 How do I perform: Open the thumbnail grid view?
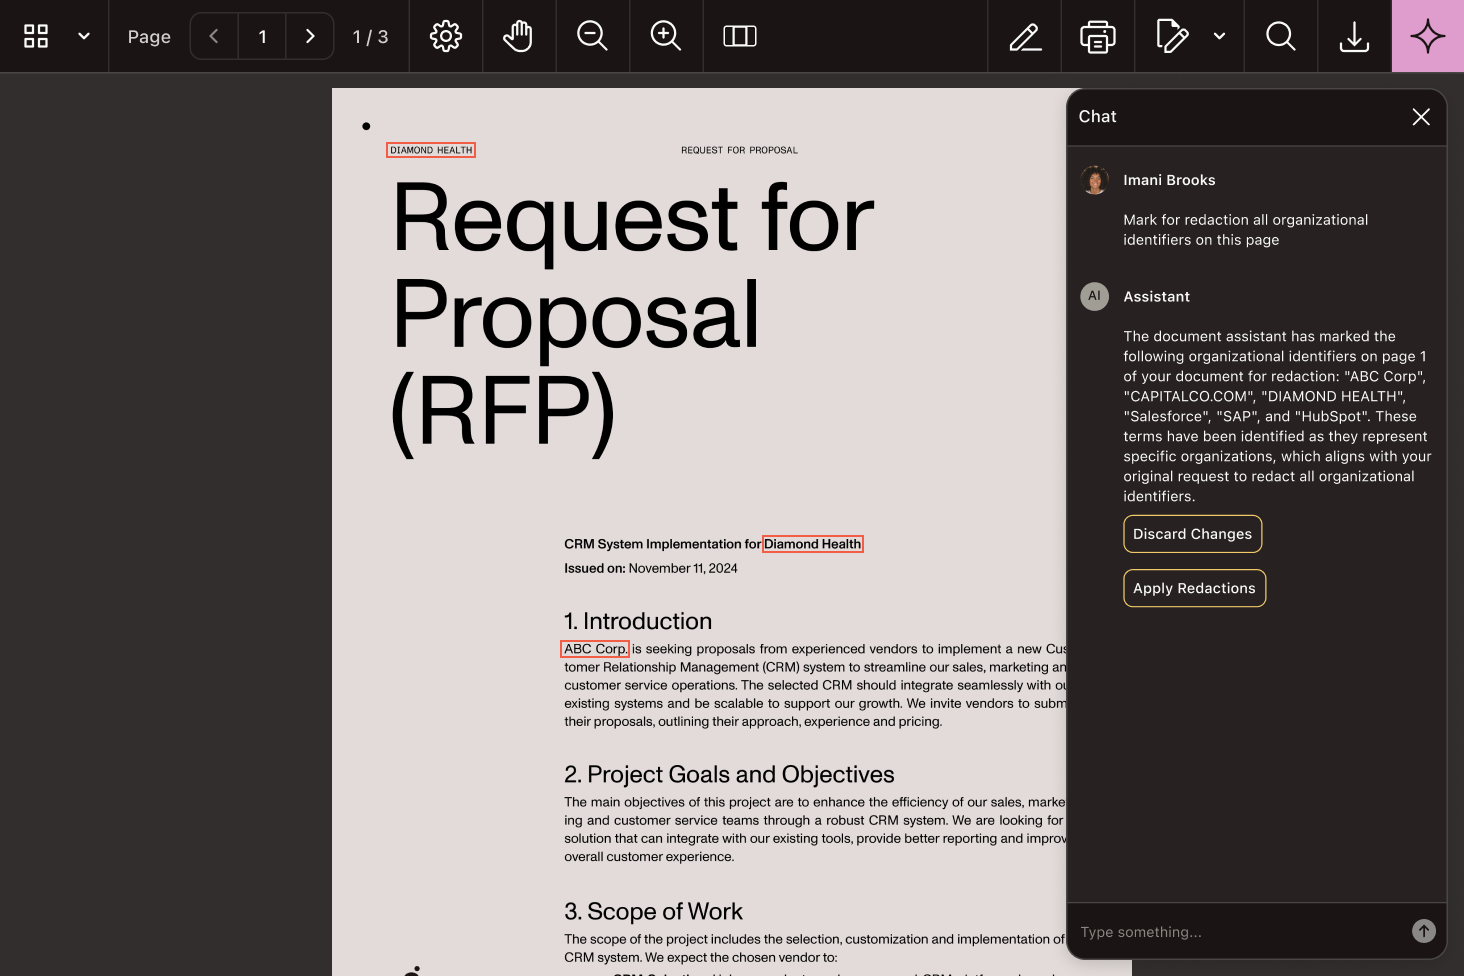36,36
